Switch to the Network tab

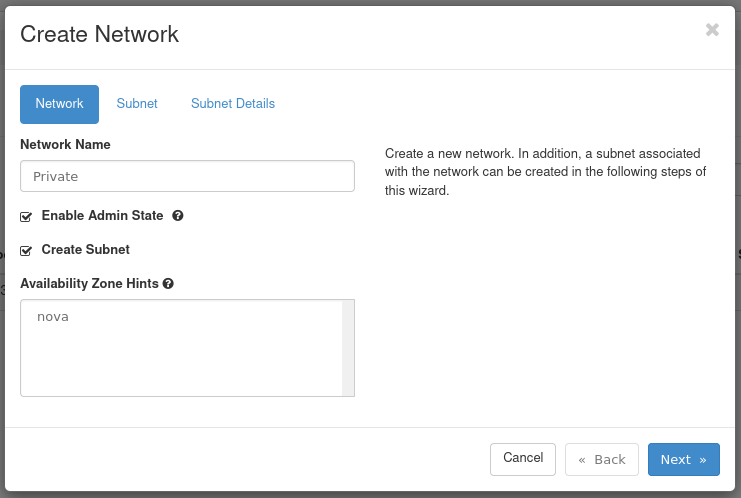pos(59,104)
